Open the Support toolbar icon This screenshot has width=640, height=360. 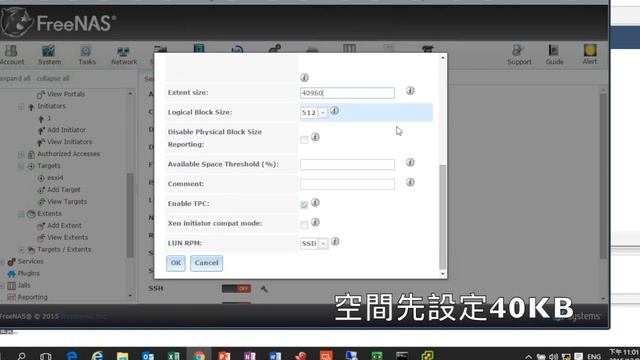pyautogui.click(x=519, y=55)
